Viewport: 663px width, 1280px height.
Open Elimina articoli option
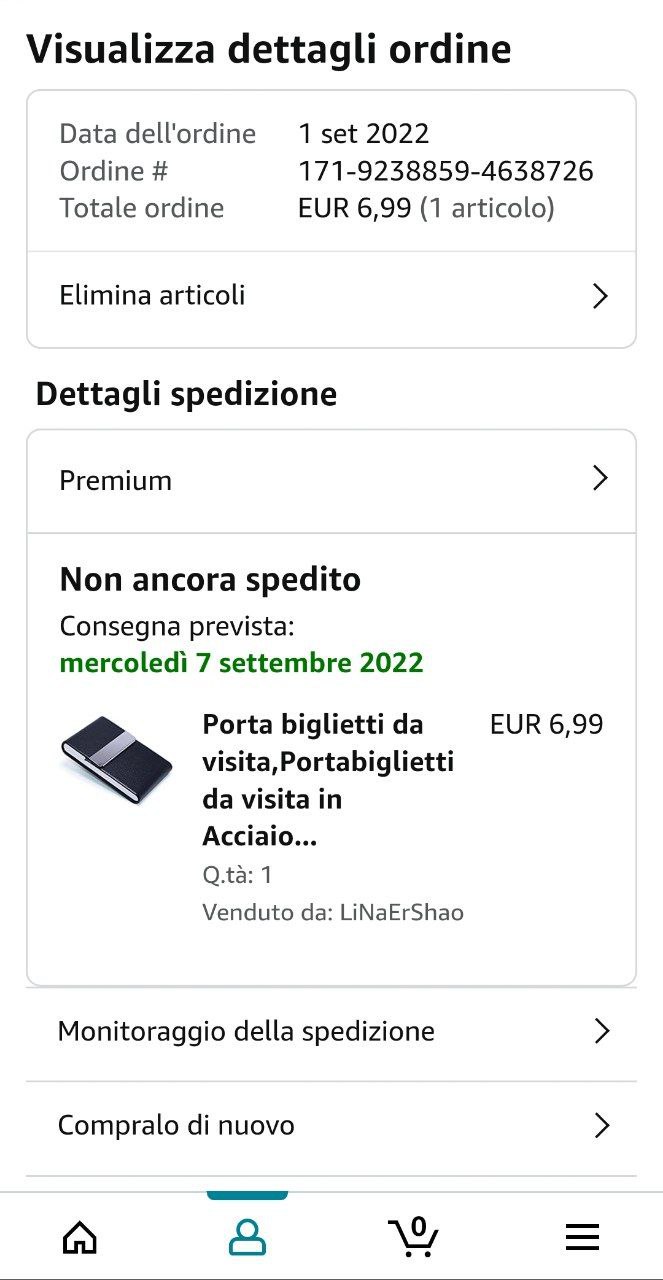tap(152, 296)
